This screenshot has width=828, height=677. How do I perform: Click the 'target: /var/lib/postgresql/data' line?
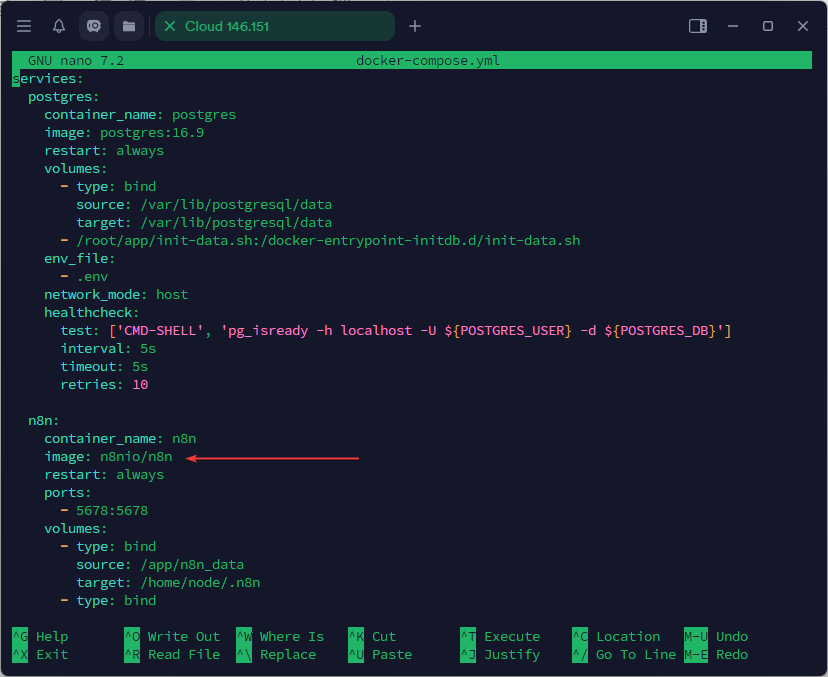(204, 222)
